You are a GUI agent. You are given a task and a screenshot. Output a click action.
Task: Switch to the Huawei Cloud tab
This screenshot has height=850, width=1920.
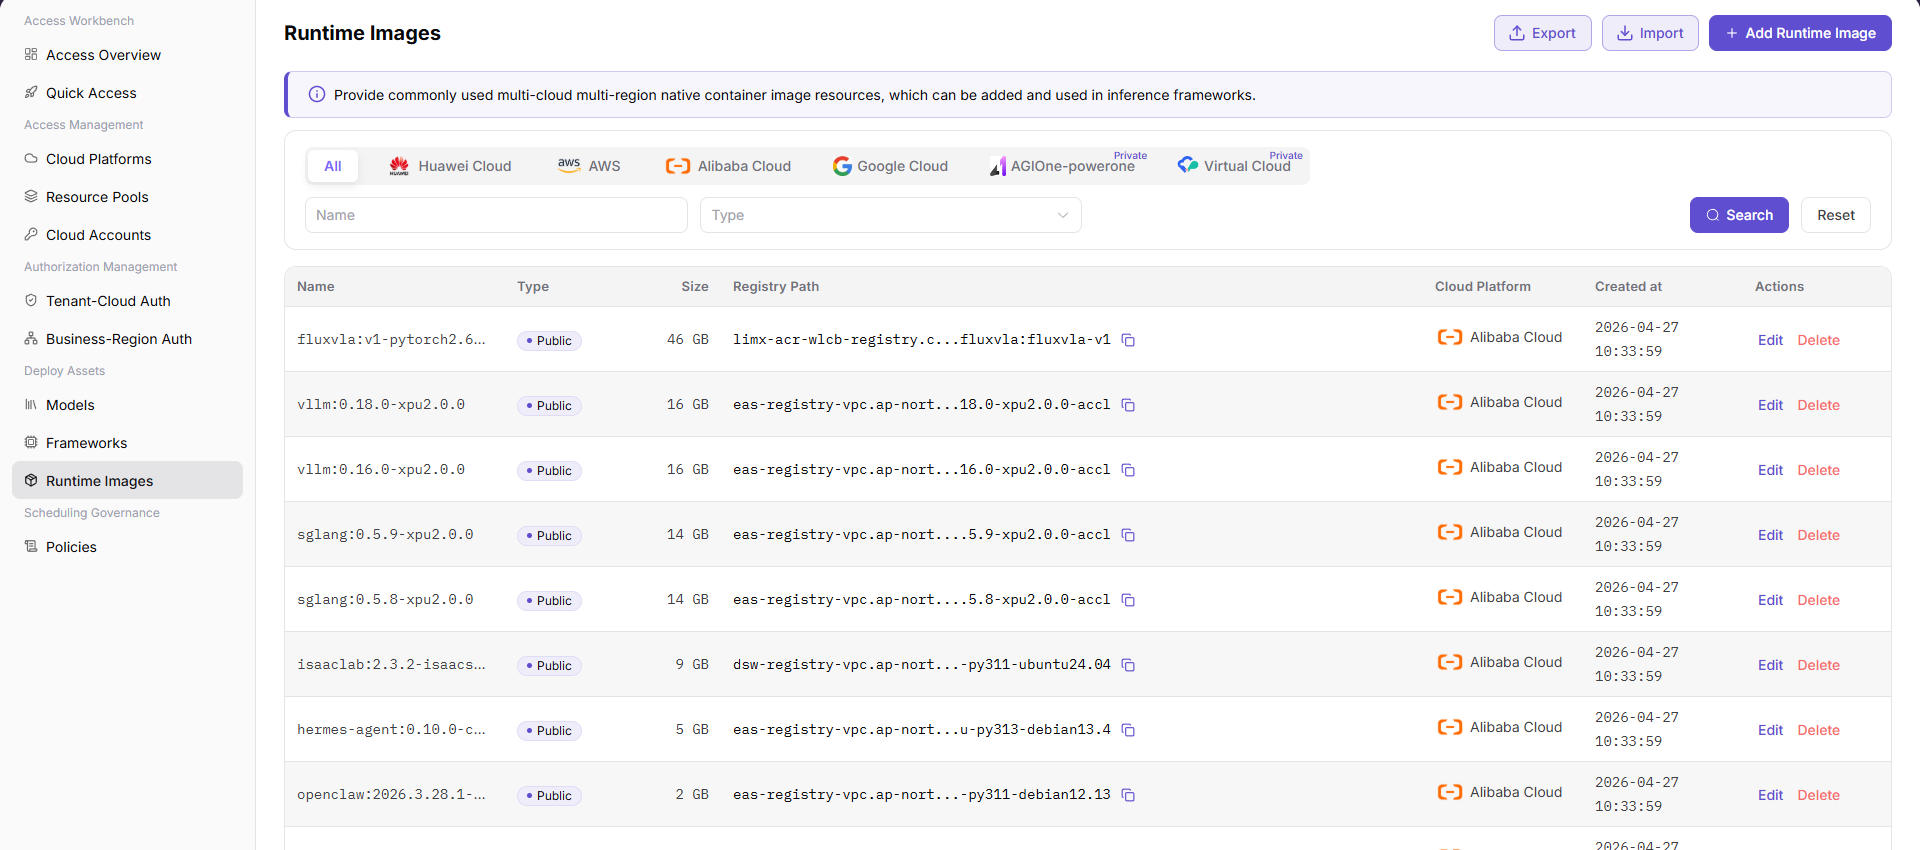coord(450,166)
